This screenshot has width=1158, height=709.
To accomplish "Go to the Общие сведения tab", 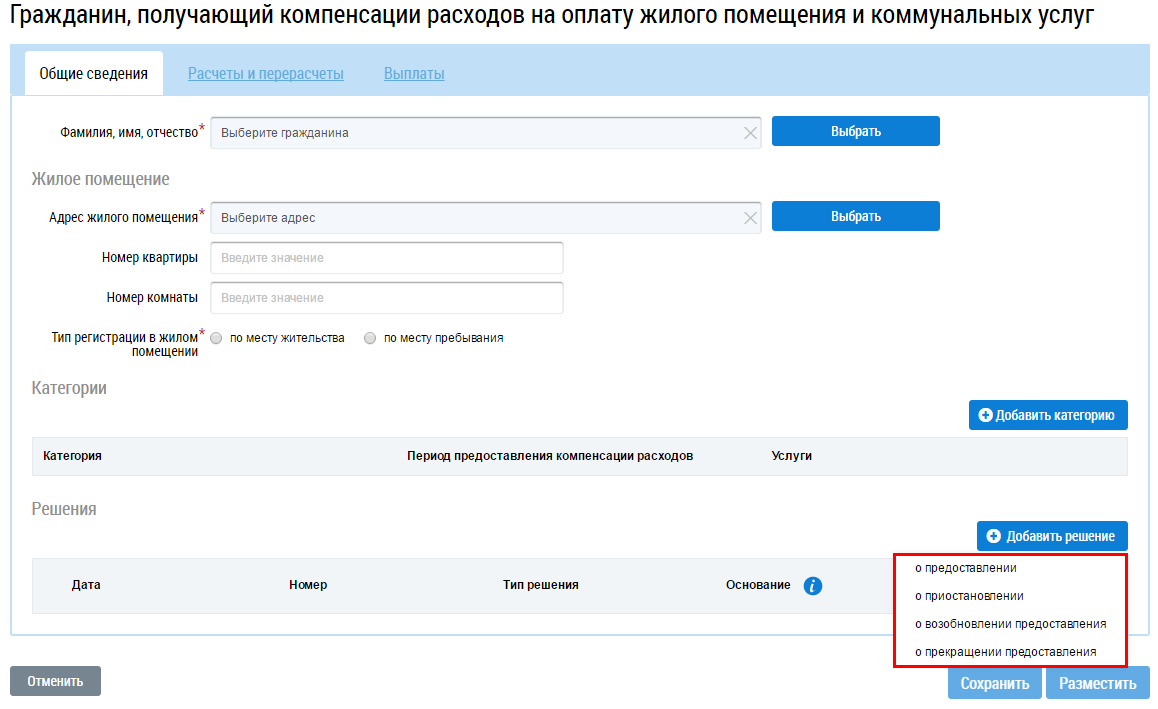I will tap(93, 74).
